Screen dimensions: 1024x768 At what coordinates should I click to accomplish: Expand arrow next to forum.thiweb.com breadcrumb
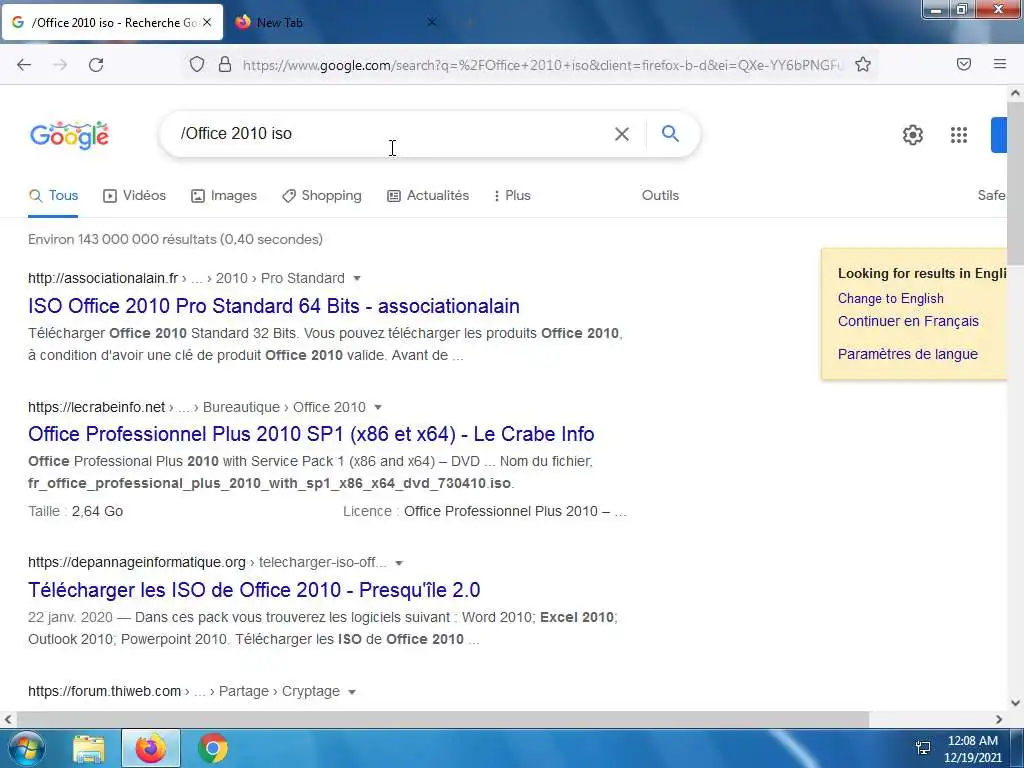coord(352,692)
